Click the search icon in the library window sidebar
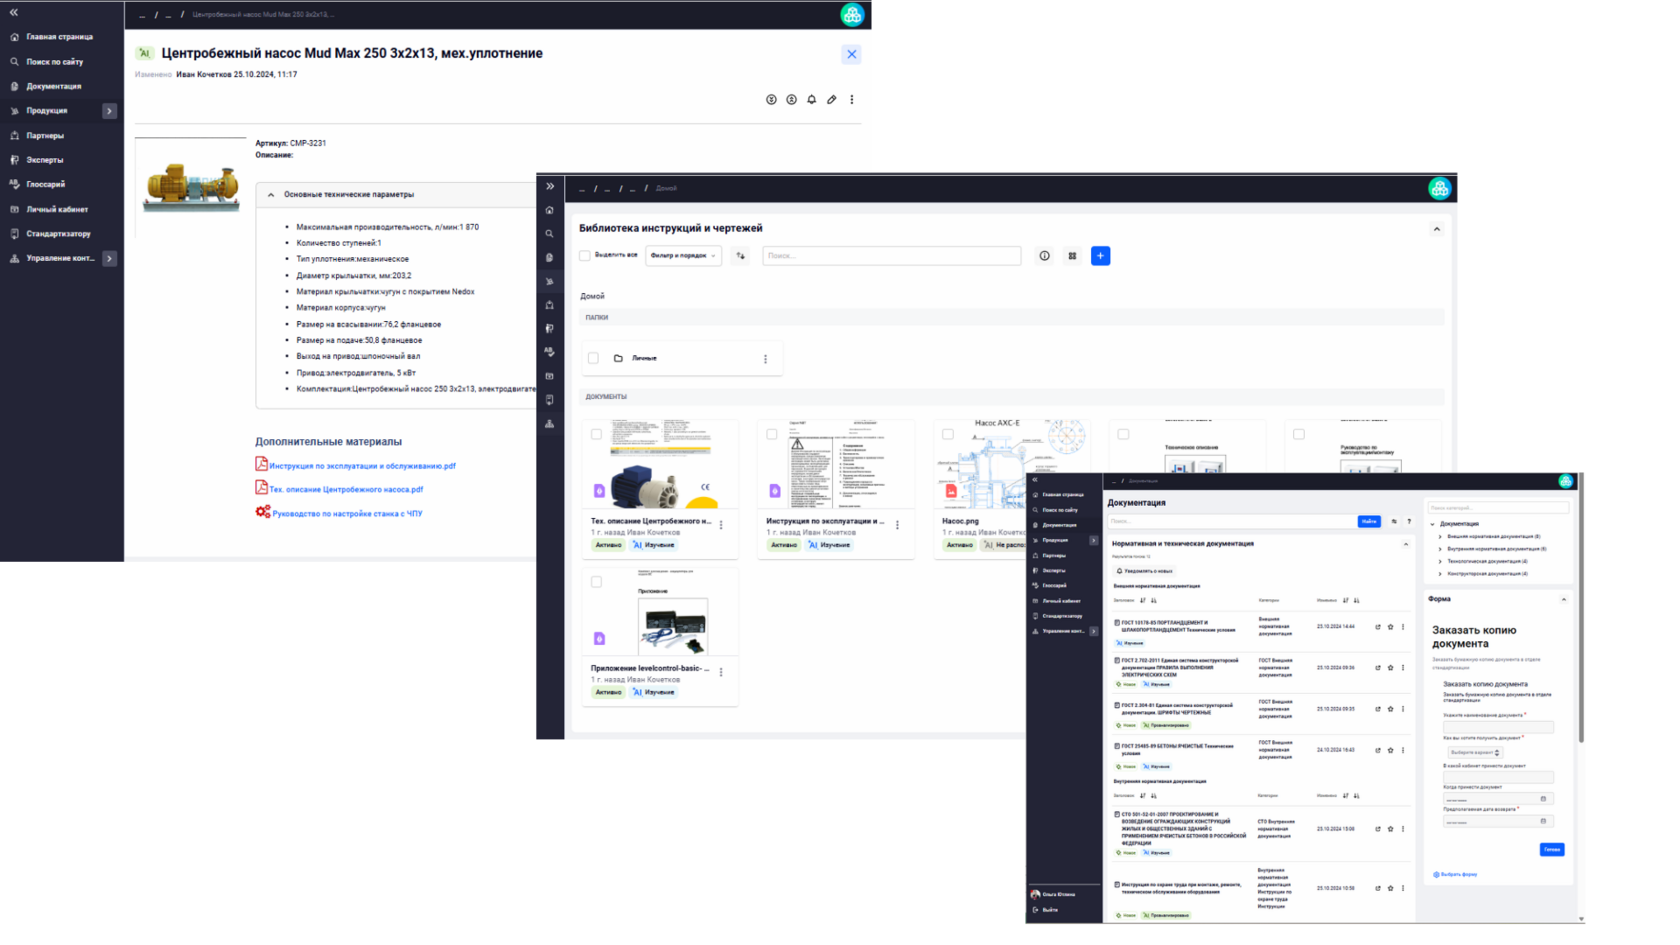 point(550,234)
